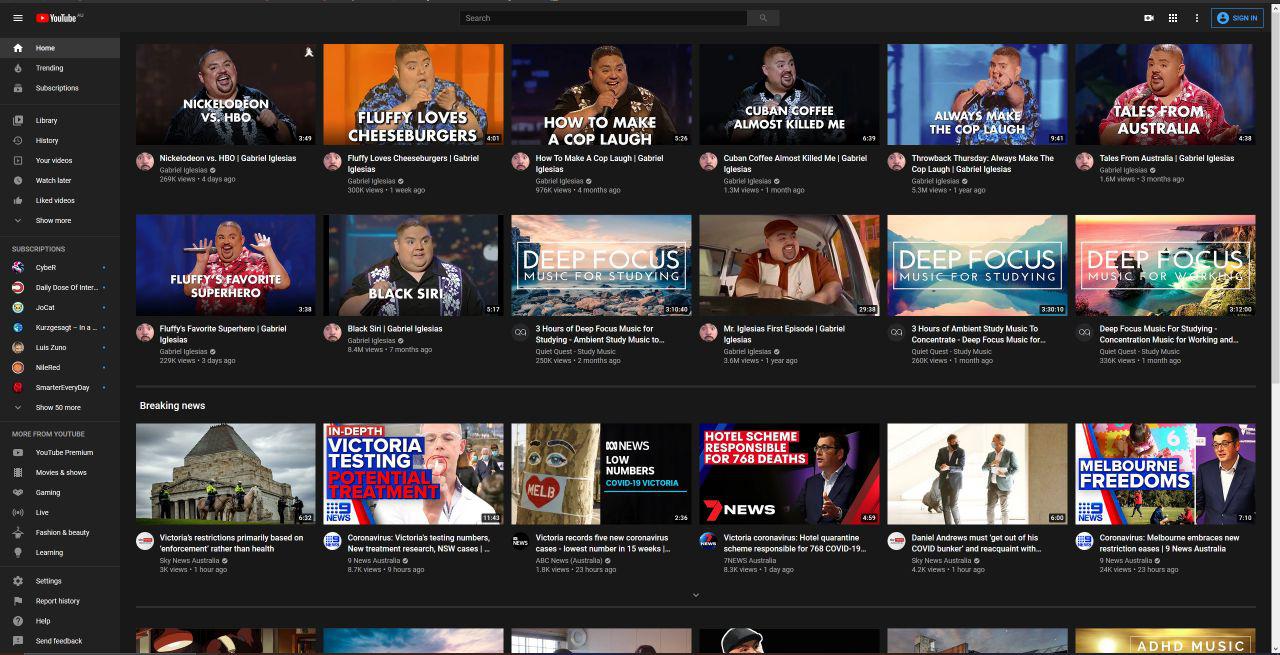
Task: Play Mr. Iglesias First Episode thumbnail
Action: (789, 265)
